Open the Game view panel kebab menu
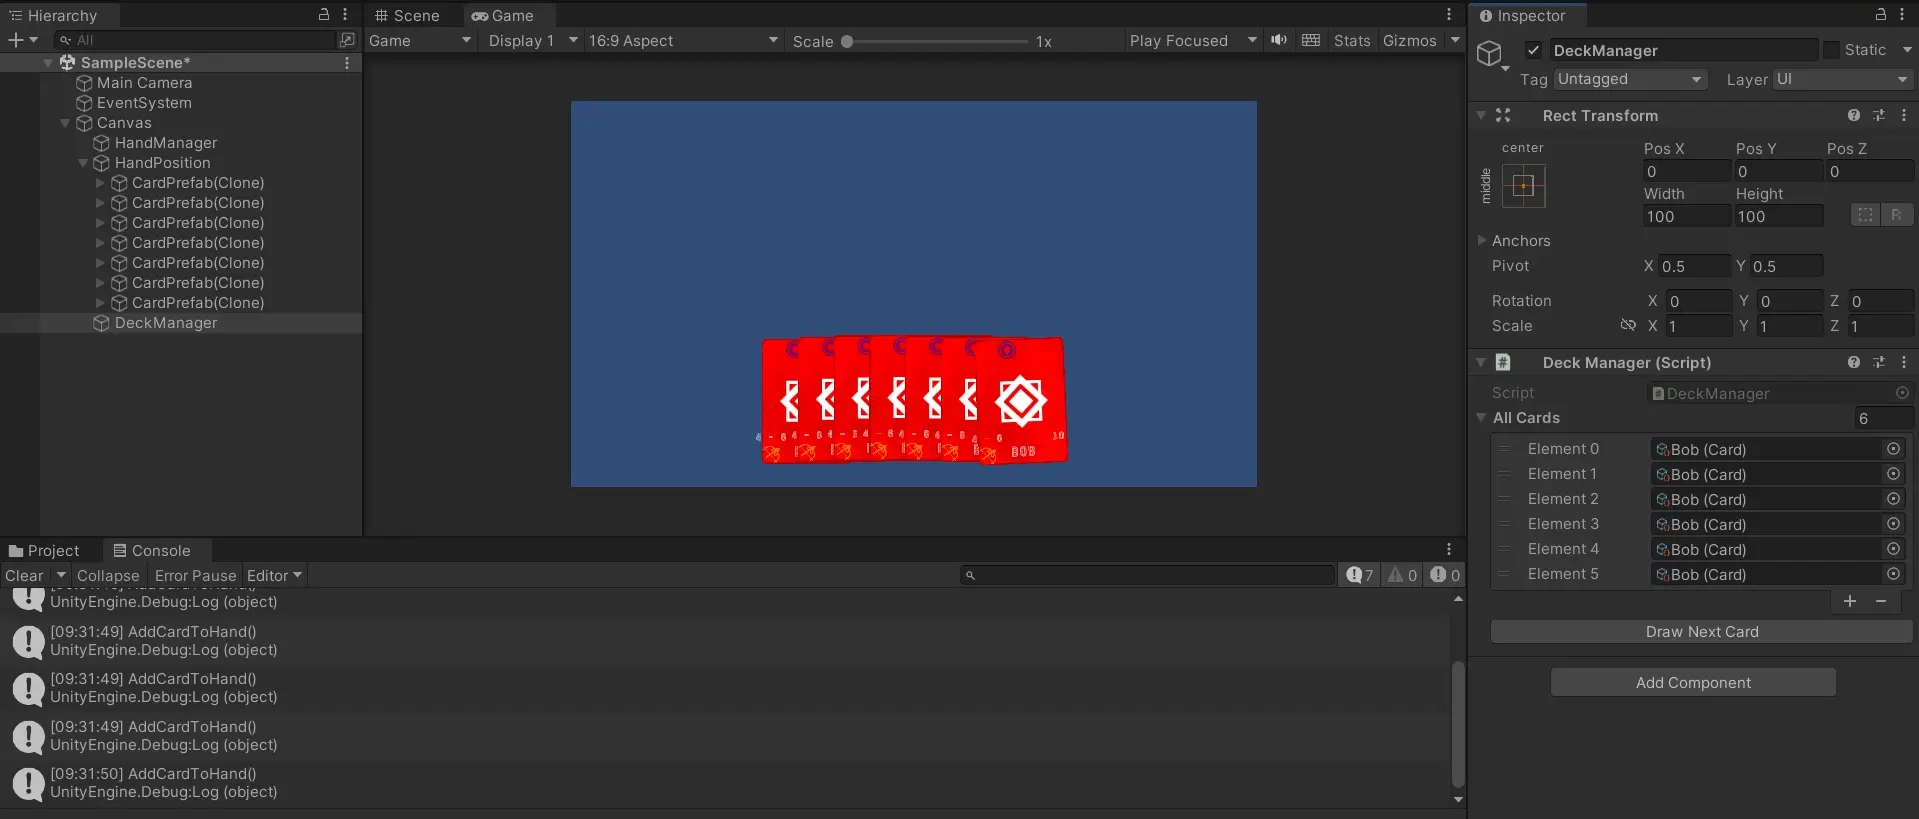 [1448, 14]
